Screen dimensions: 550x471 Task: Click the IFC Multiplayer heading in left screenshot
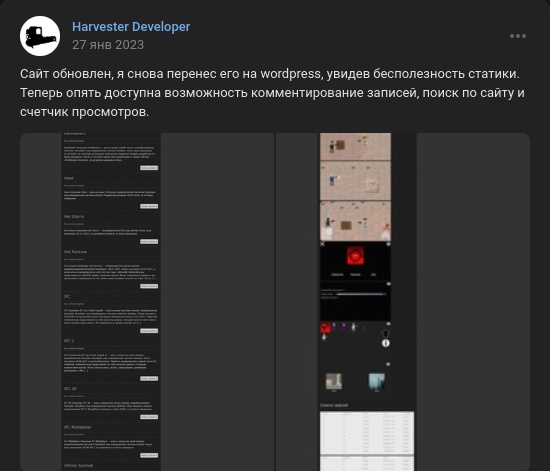[78, 427]
